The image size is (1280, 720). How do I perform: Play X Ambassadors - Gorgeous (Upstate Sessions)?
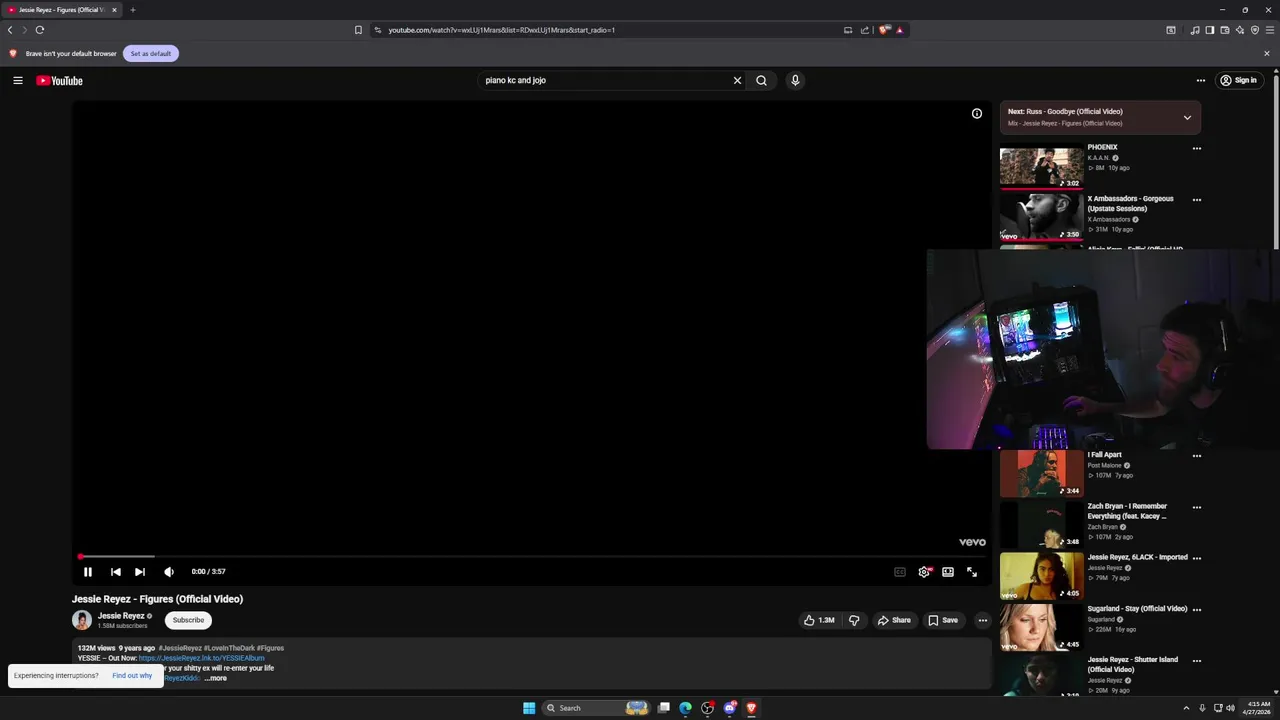point(1041,218)
